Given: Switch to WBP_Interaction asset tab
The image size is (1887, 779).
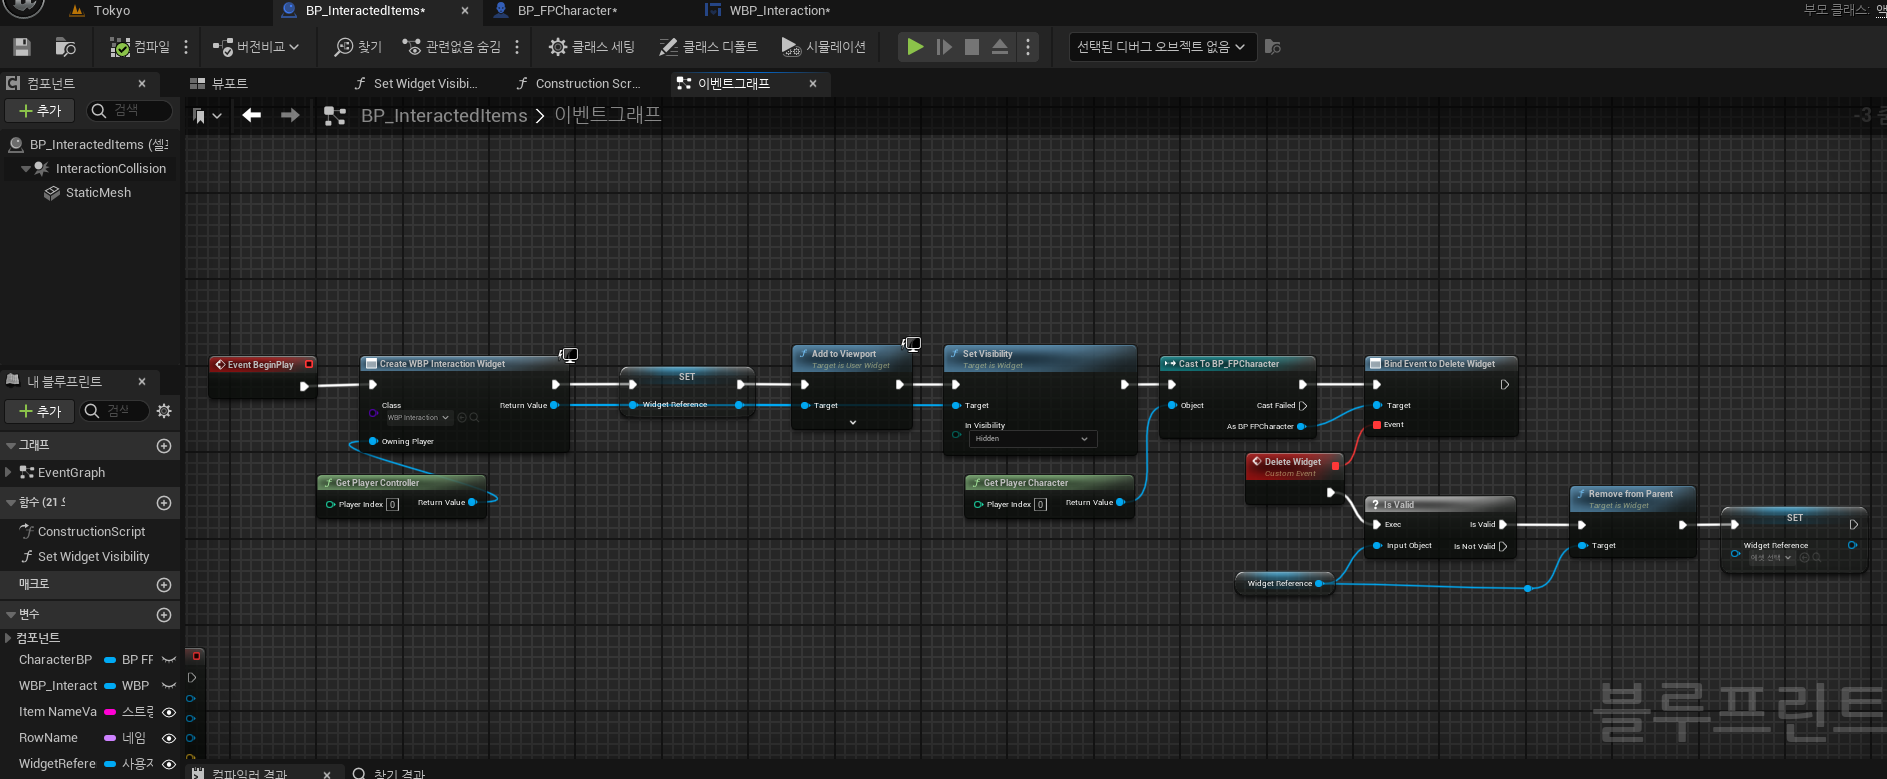Looking at the screenshot, I should (779, 11).
